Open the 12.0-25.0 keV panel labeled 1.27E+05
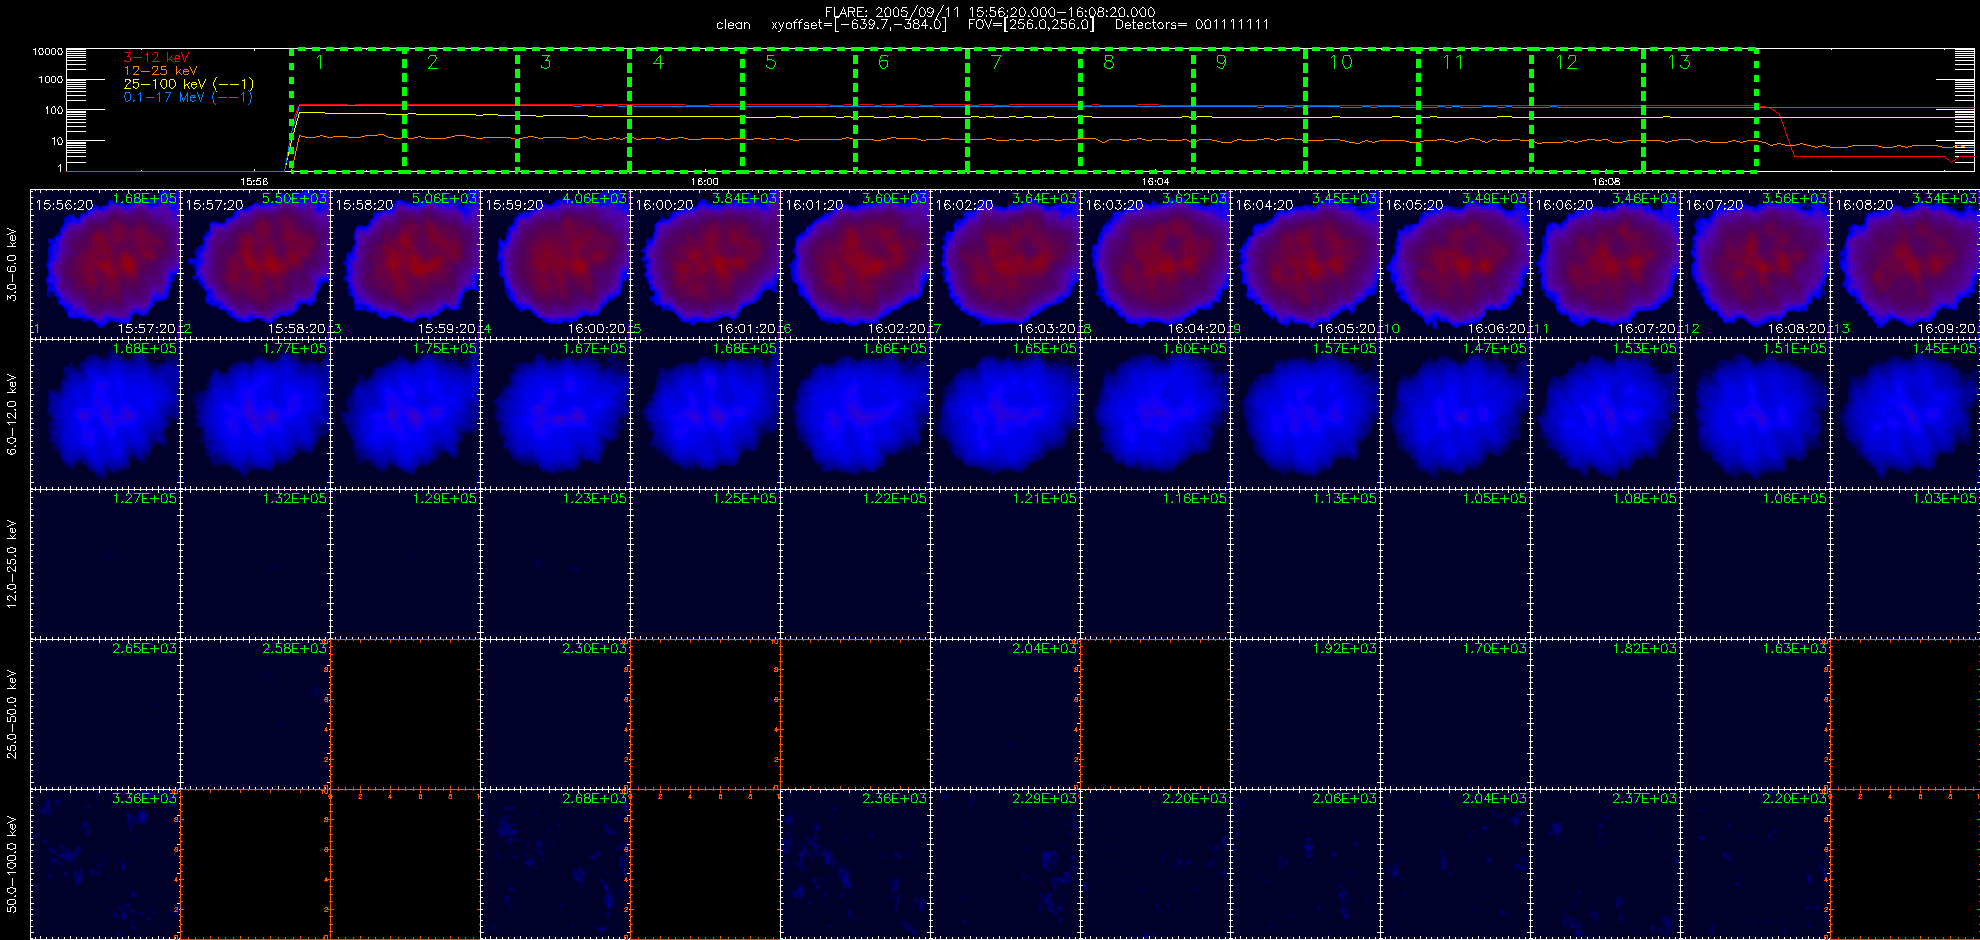Image resolution: width=1980 pixels, height=940 pixels. click(x=106, y=564)
